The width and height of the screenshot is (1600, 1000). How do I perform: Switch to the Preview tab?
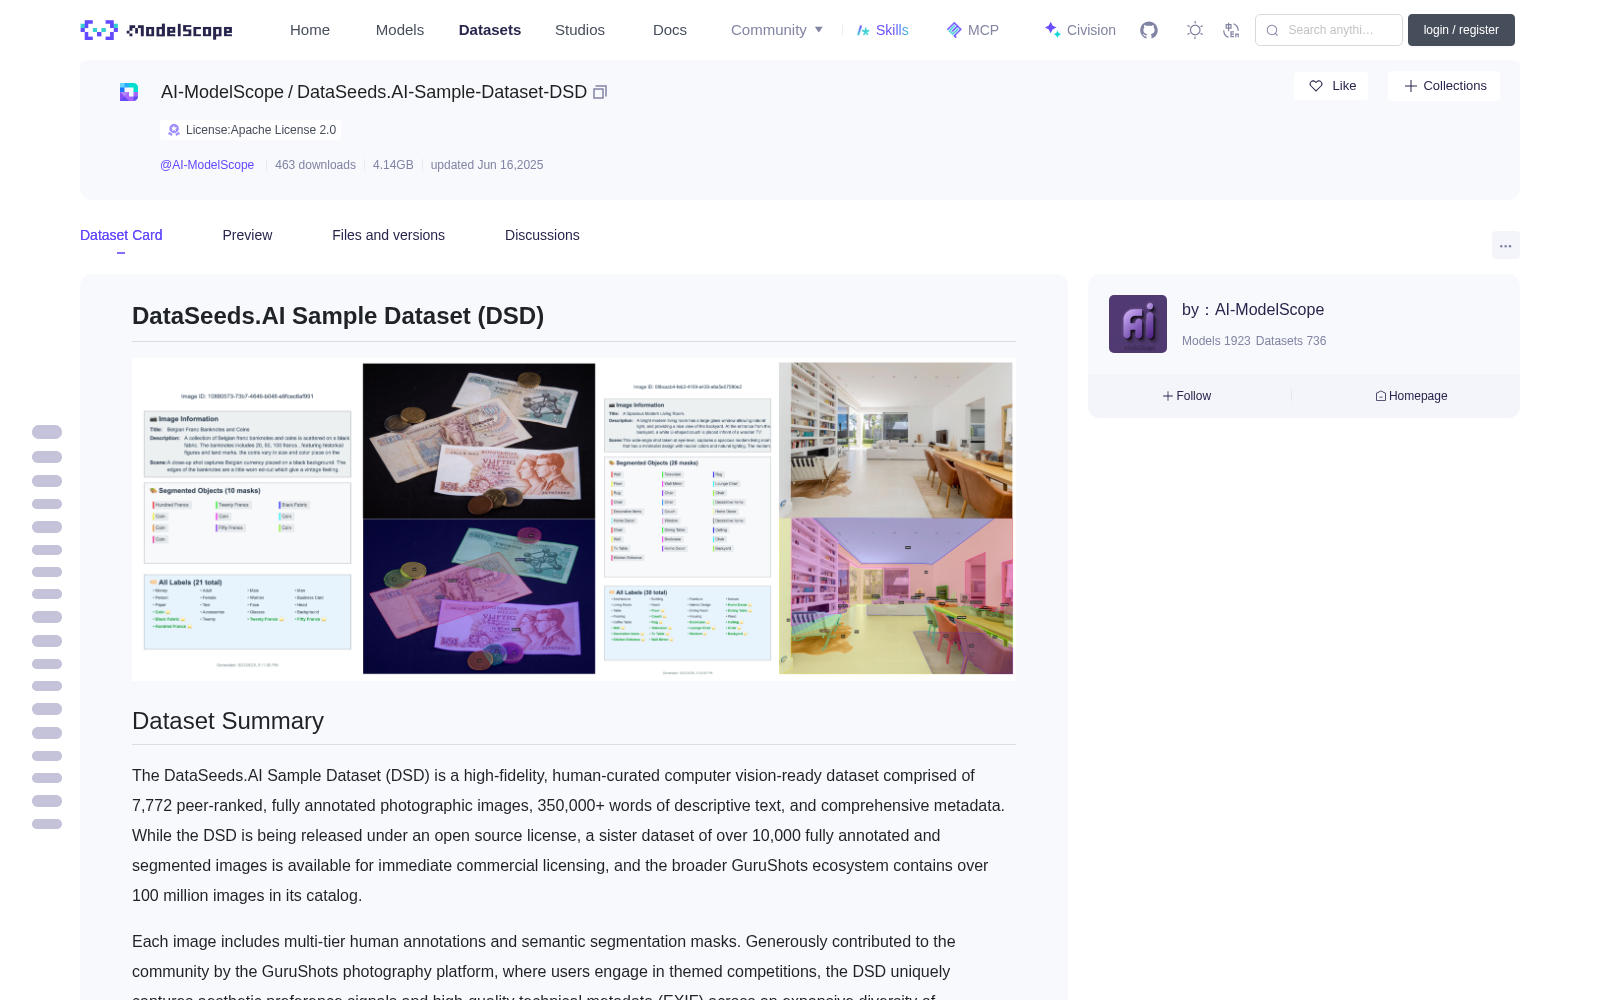247,235
